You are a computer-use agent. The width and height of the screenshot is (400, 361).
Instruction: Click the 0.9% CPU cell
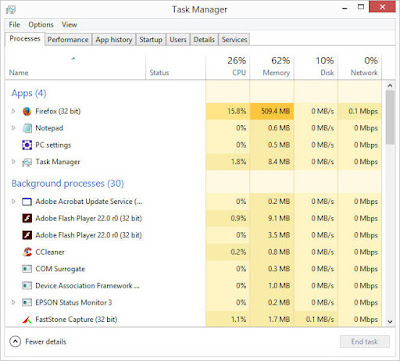click(228, 218)
